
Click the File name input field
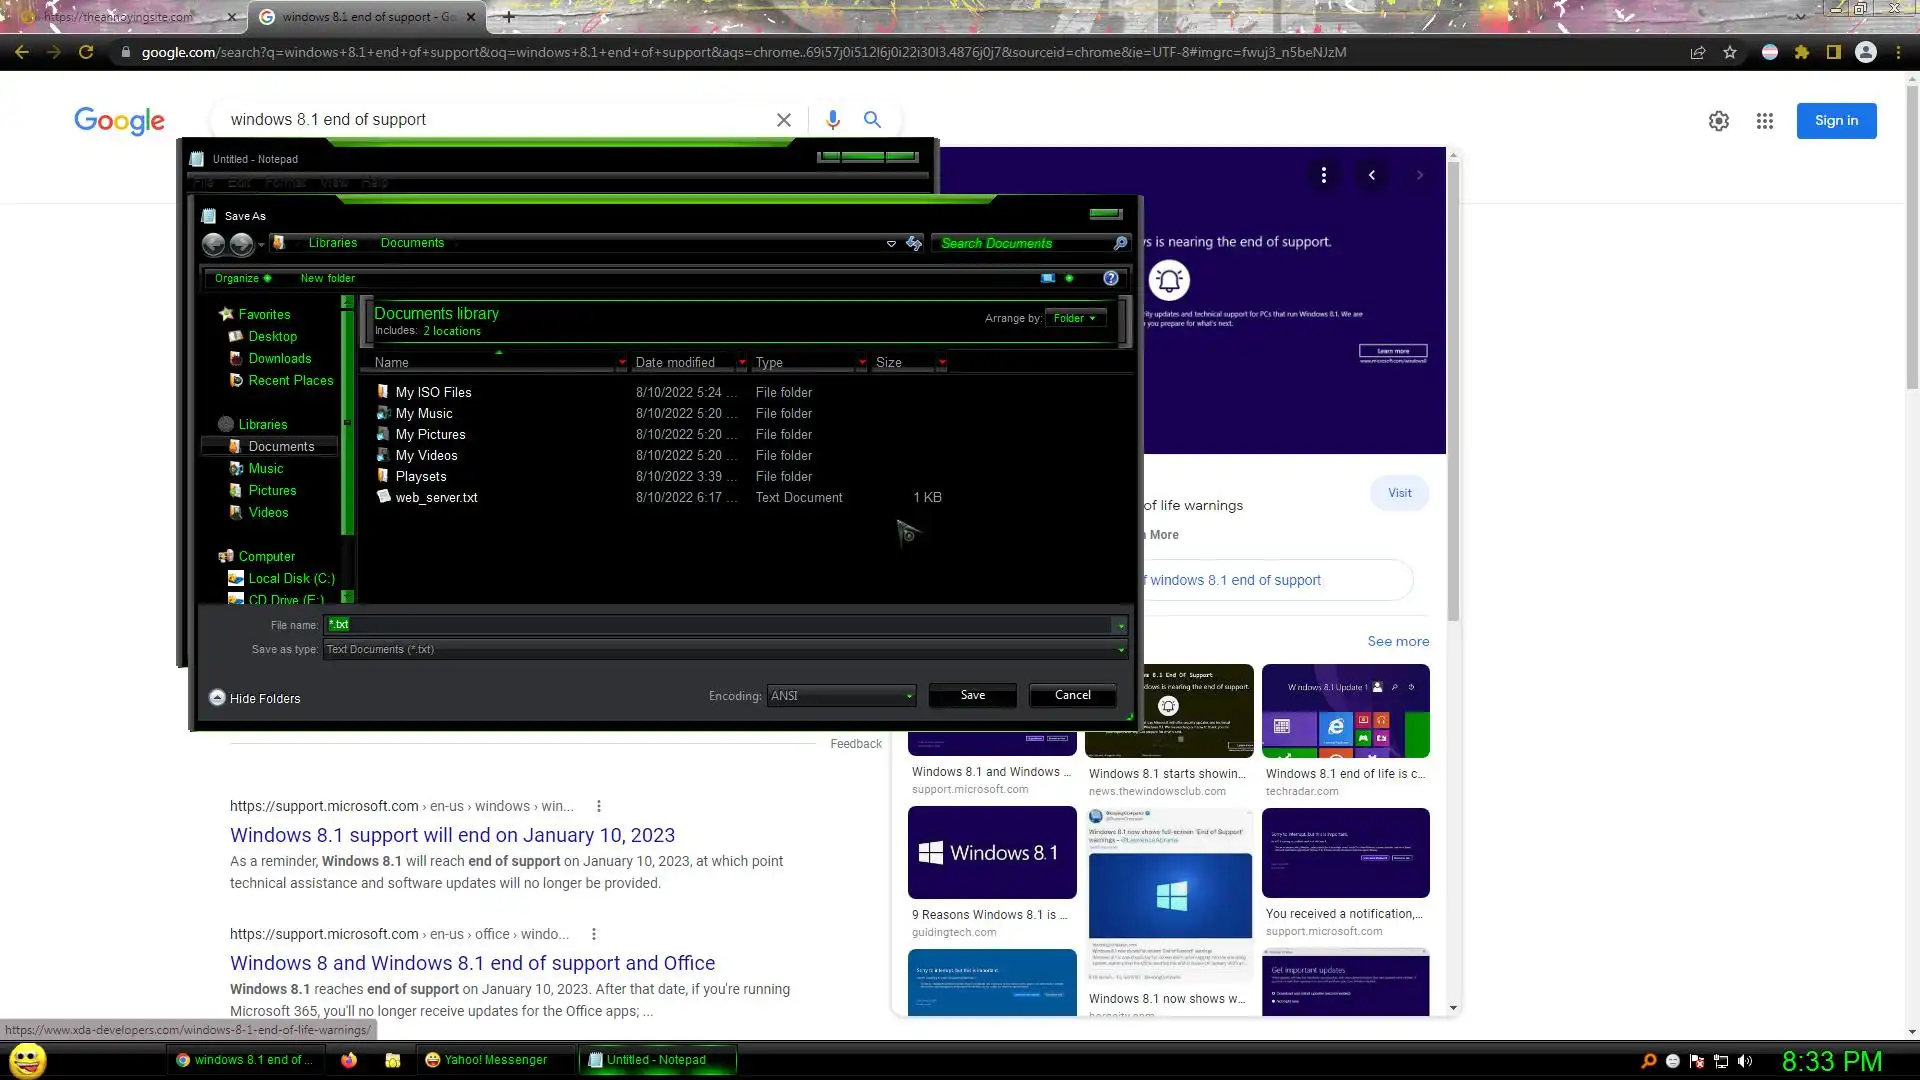coord(720,625)
